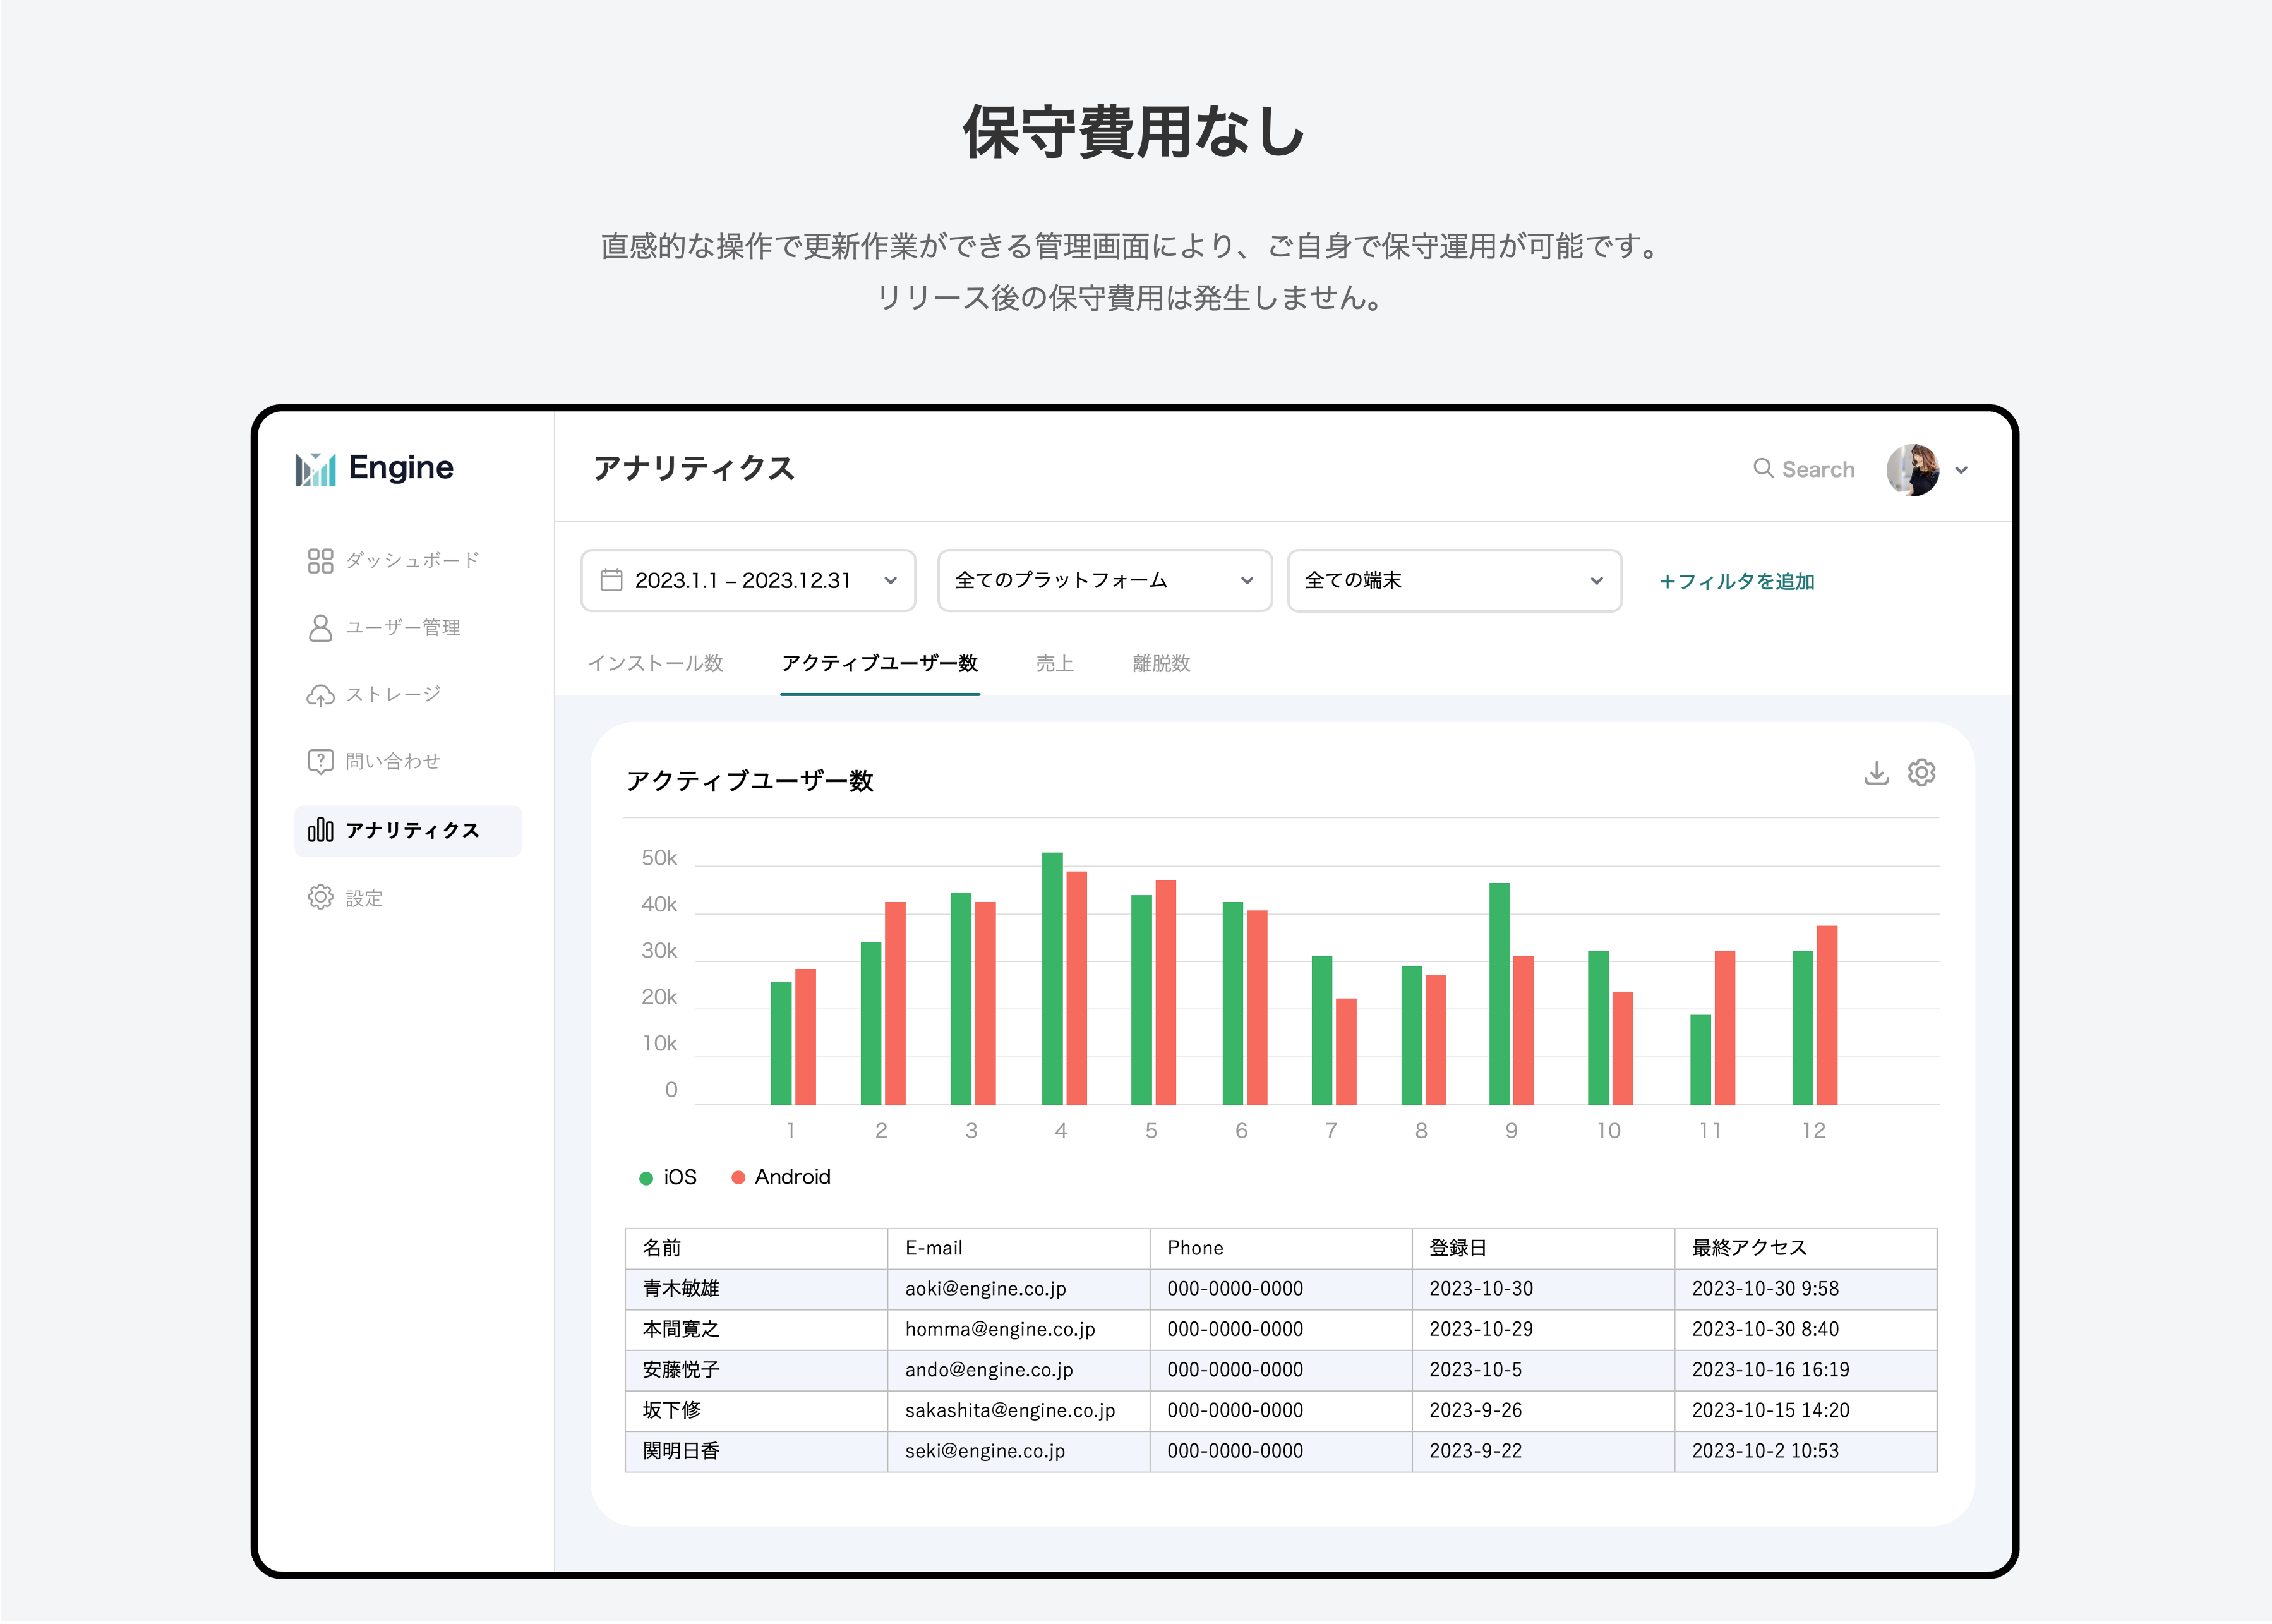Click the 2023-10-16 16:19 last access cell
Screen dimensions: 2272x1624
coord(1806,1371)
